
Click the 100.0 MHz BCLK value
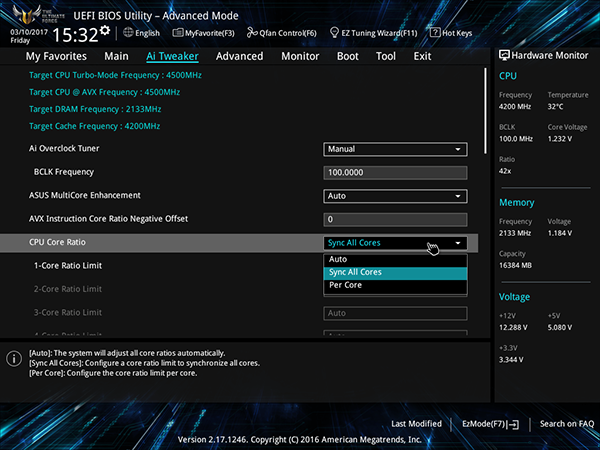515,139
